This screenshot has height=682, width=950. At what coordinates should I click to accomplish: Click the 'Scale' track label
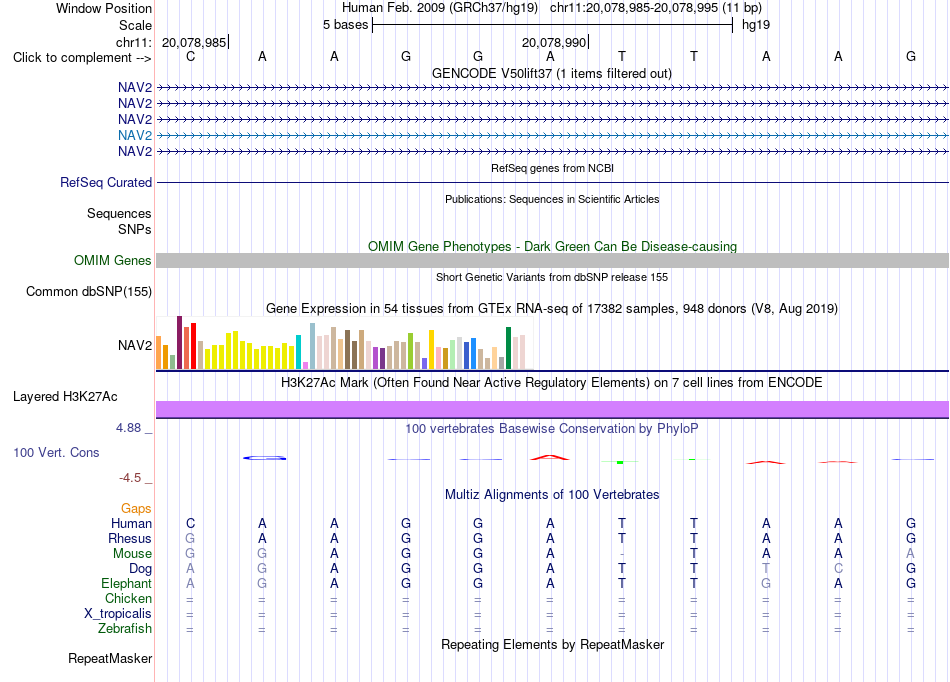pyautogui.click(x=135, y=25)
